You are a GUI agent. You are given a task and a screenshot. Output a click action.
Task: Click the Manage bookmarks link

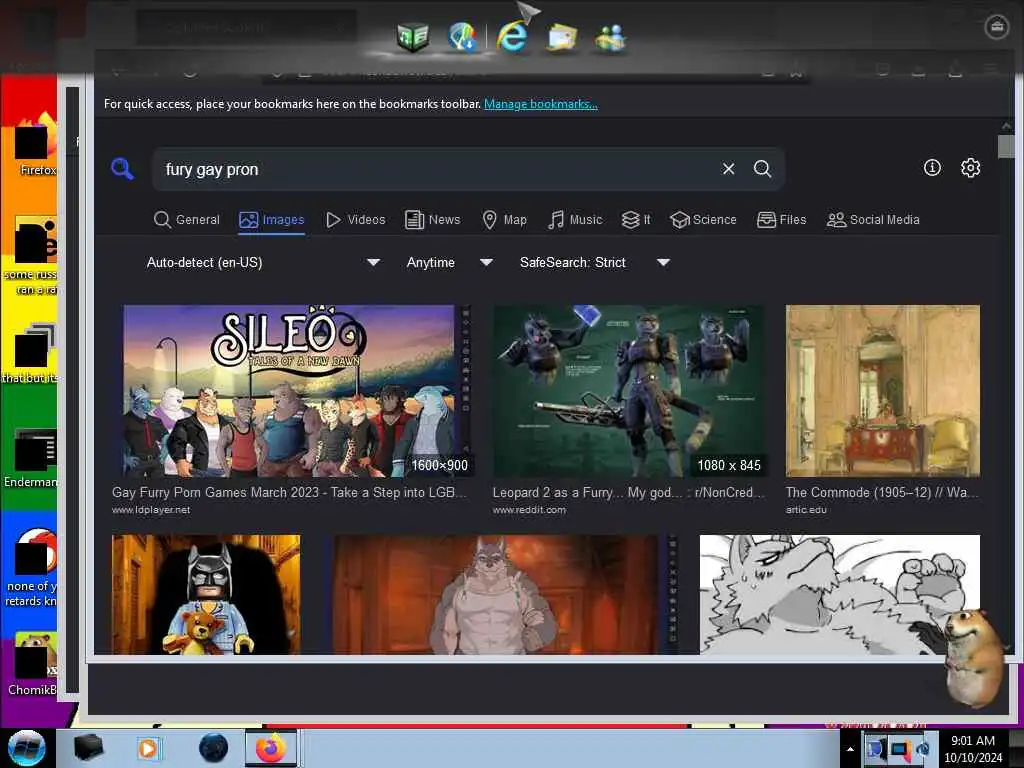click(541, 104)
